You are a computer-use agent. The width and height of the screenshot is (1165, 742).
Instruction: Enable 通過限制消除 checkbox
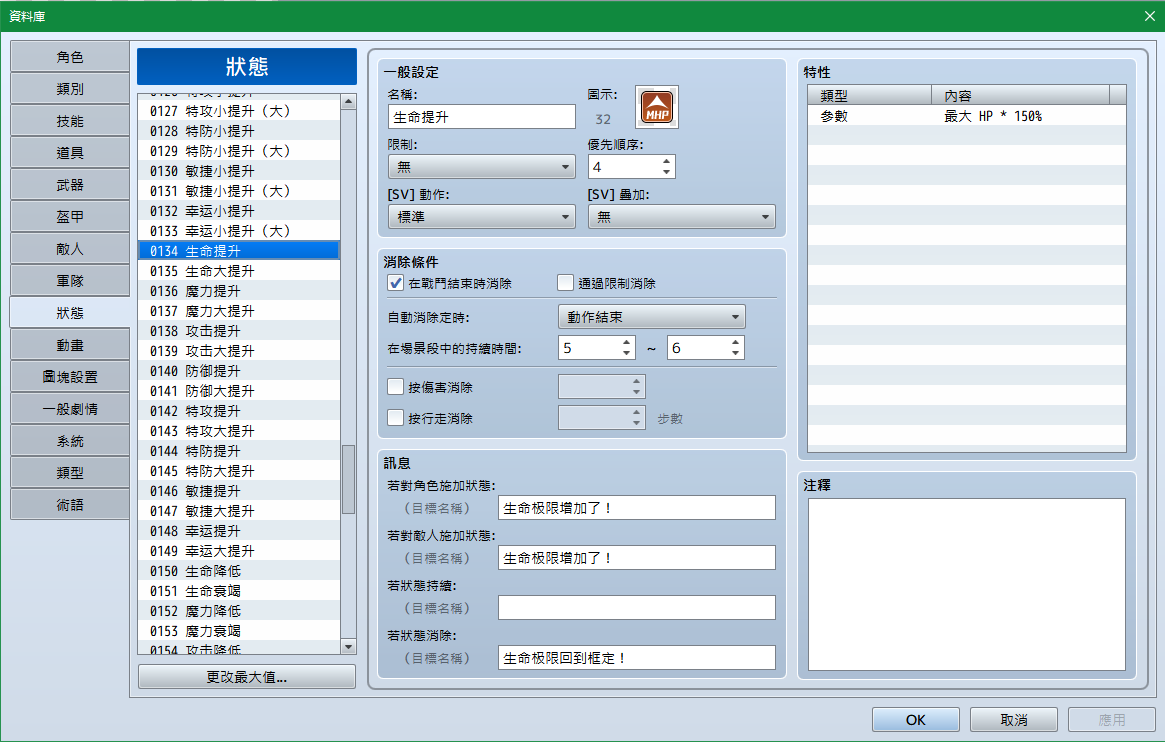pos(565,283)
